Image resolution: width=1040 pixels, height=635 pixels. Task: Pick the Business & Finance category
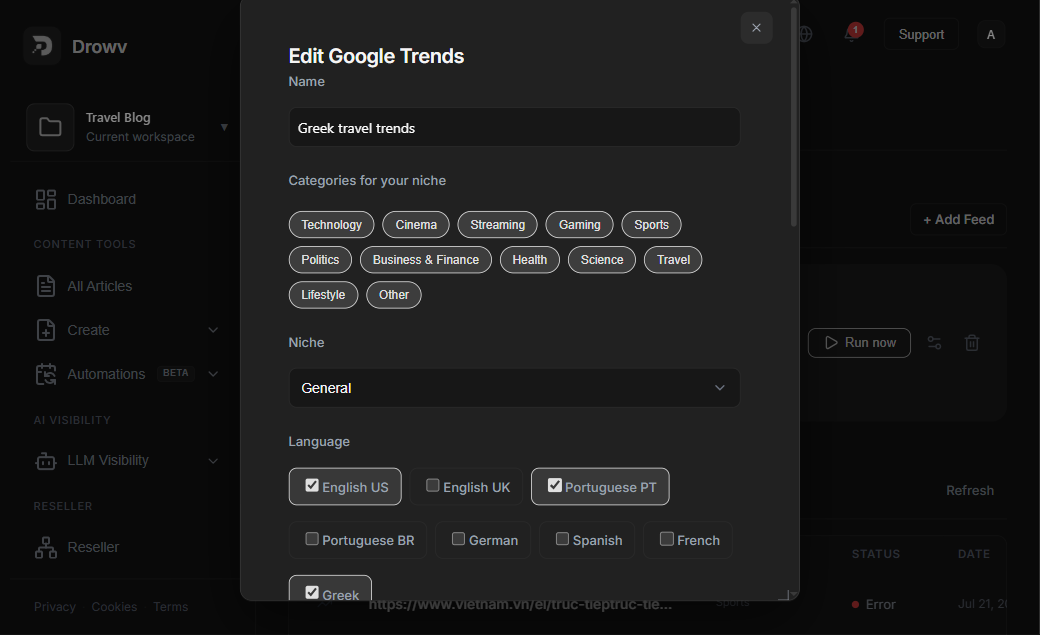(x=426, y=260)
